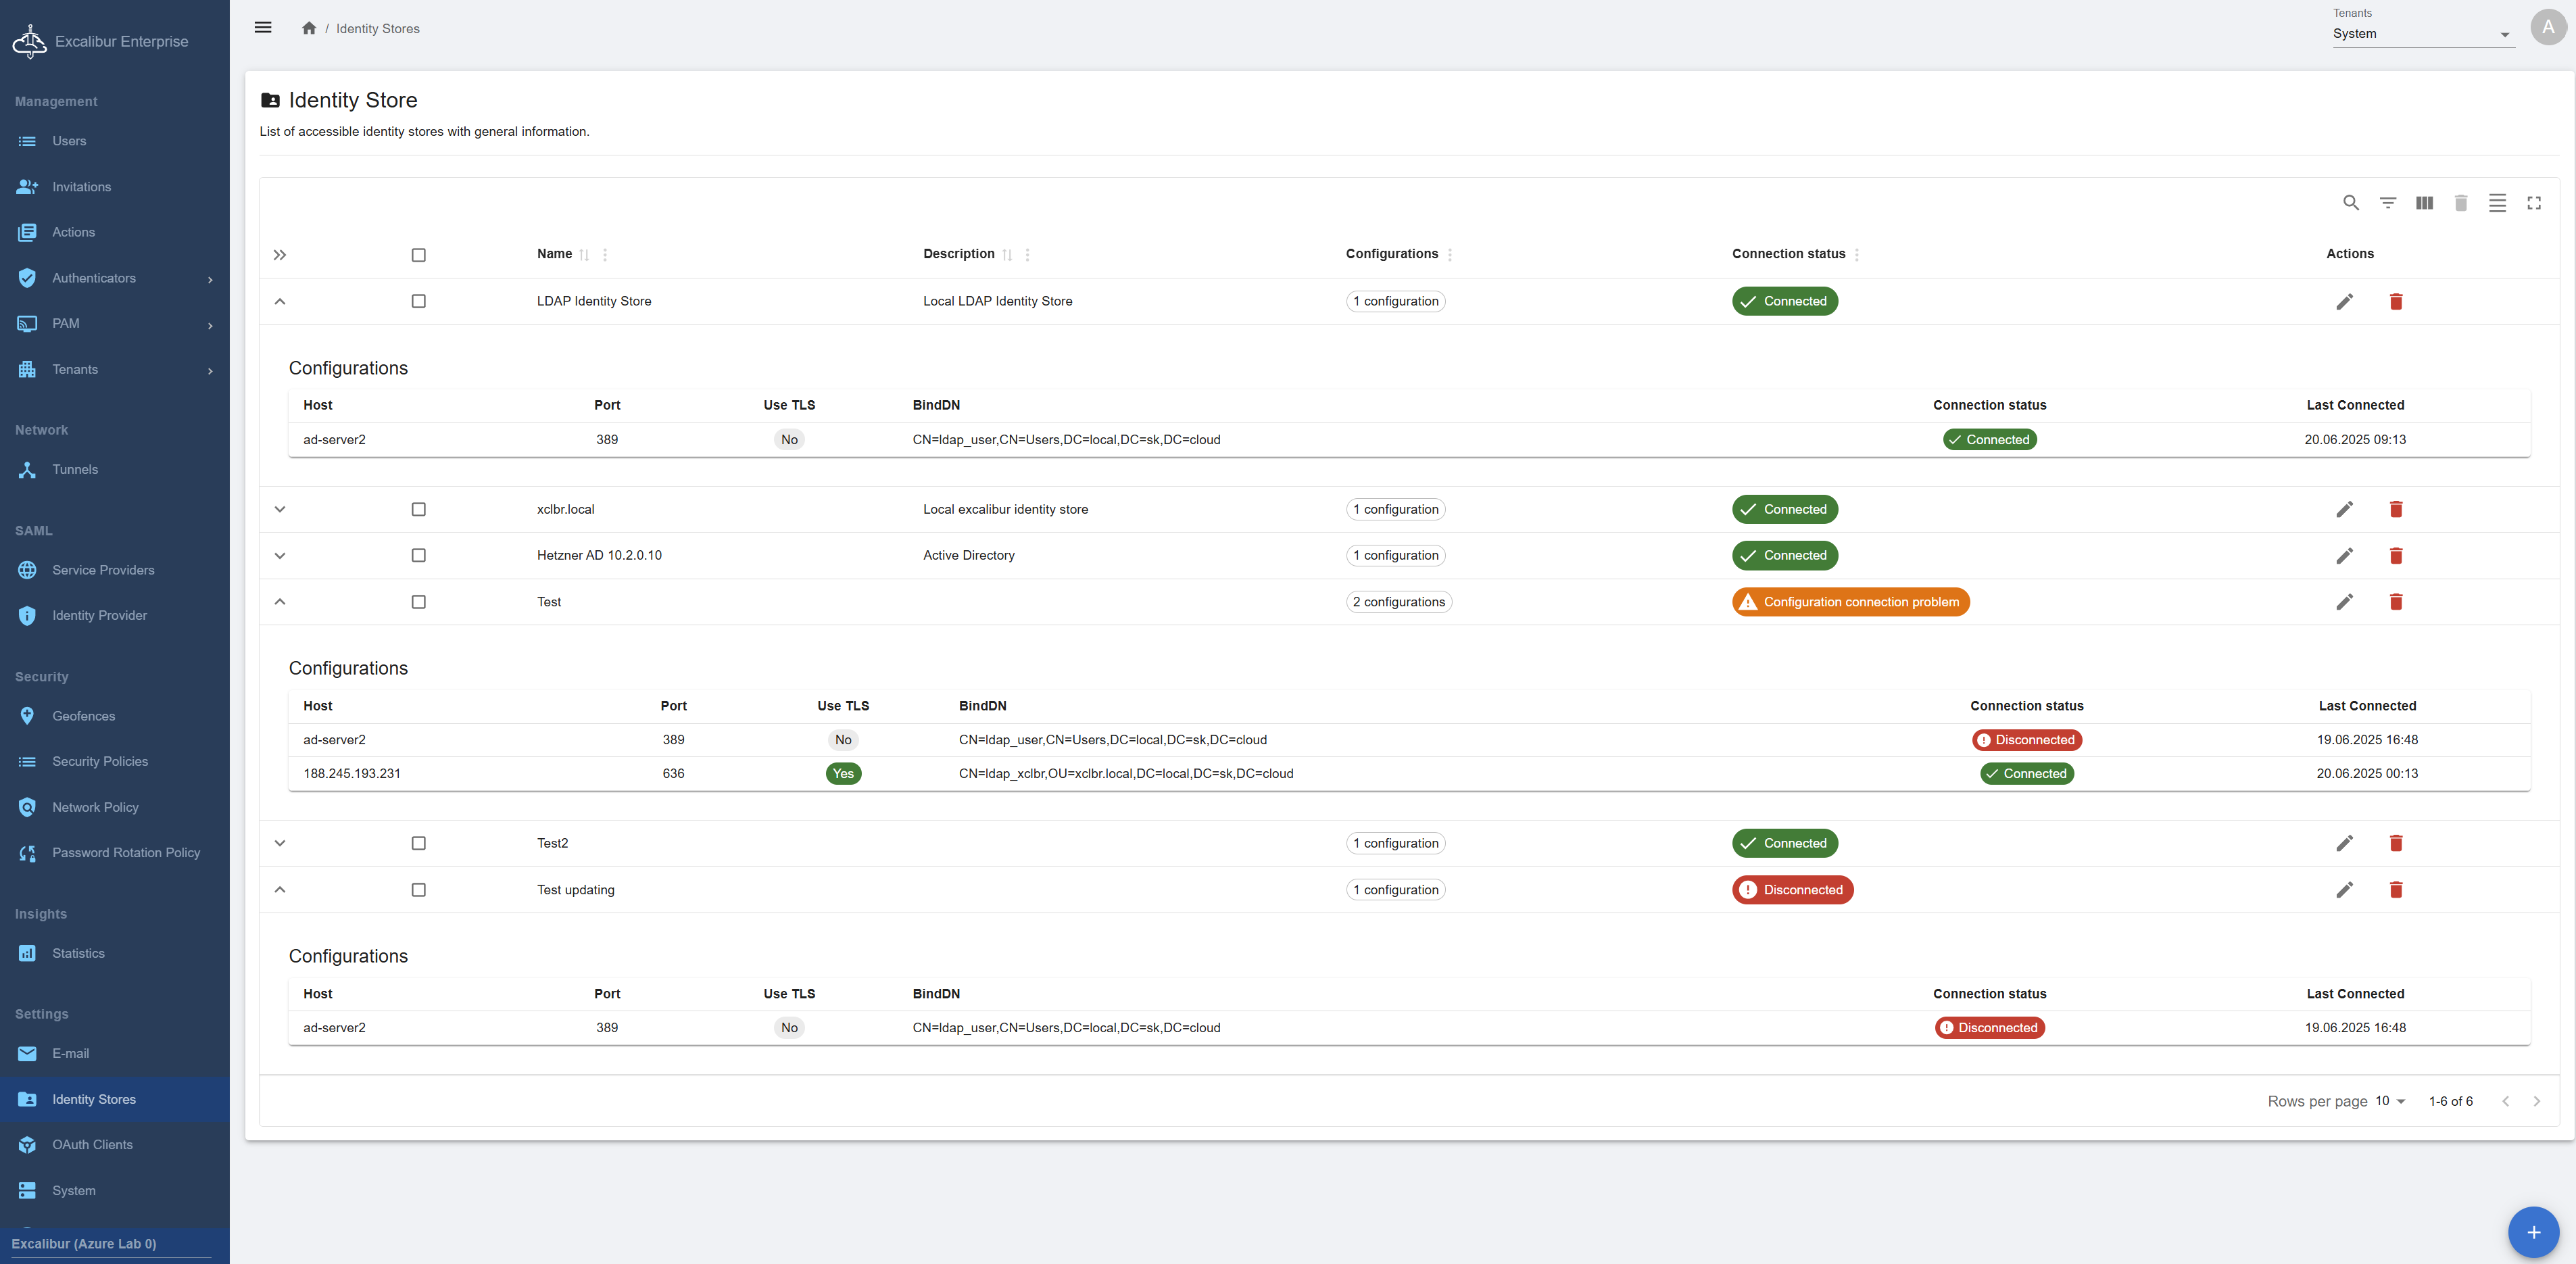This screenshot has width=2576, height=1264.
Task: Select the Hetzner AD 10.2.0.10 checkbox
Action: tap(419, 556)
